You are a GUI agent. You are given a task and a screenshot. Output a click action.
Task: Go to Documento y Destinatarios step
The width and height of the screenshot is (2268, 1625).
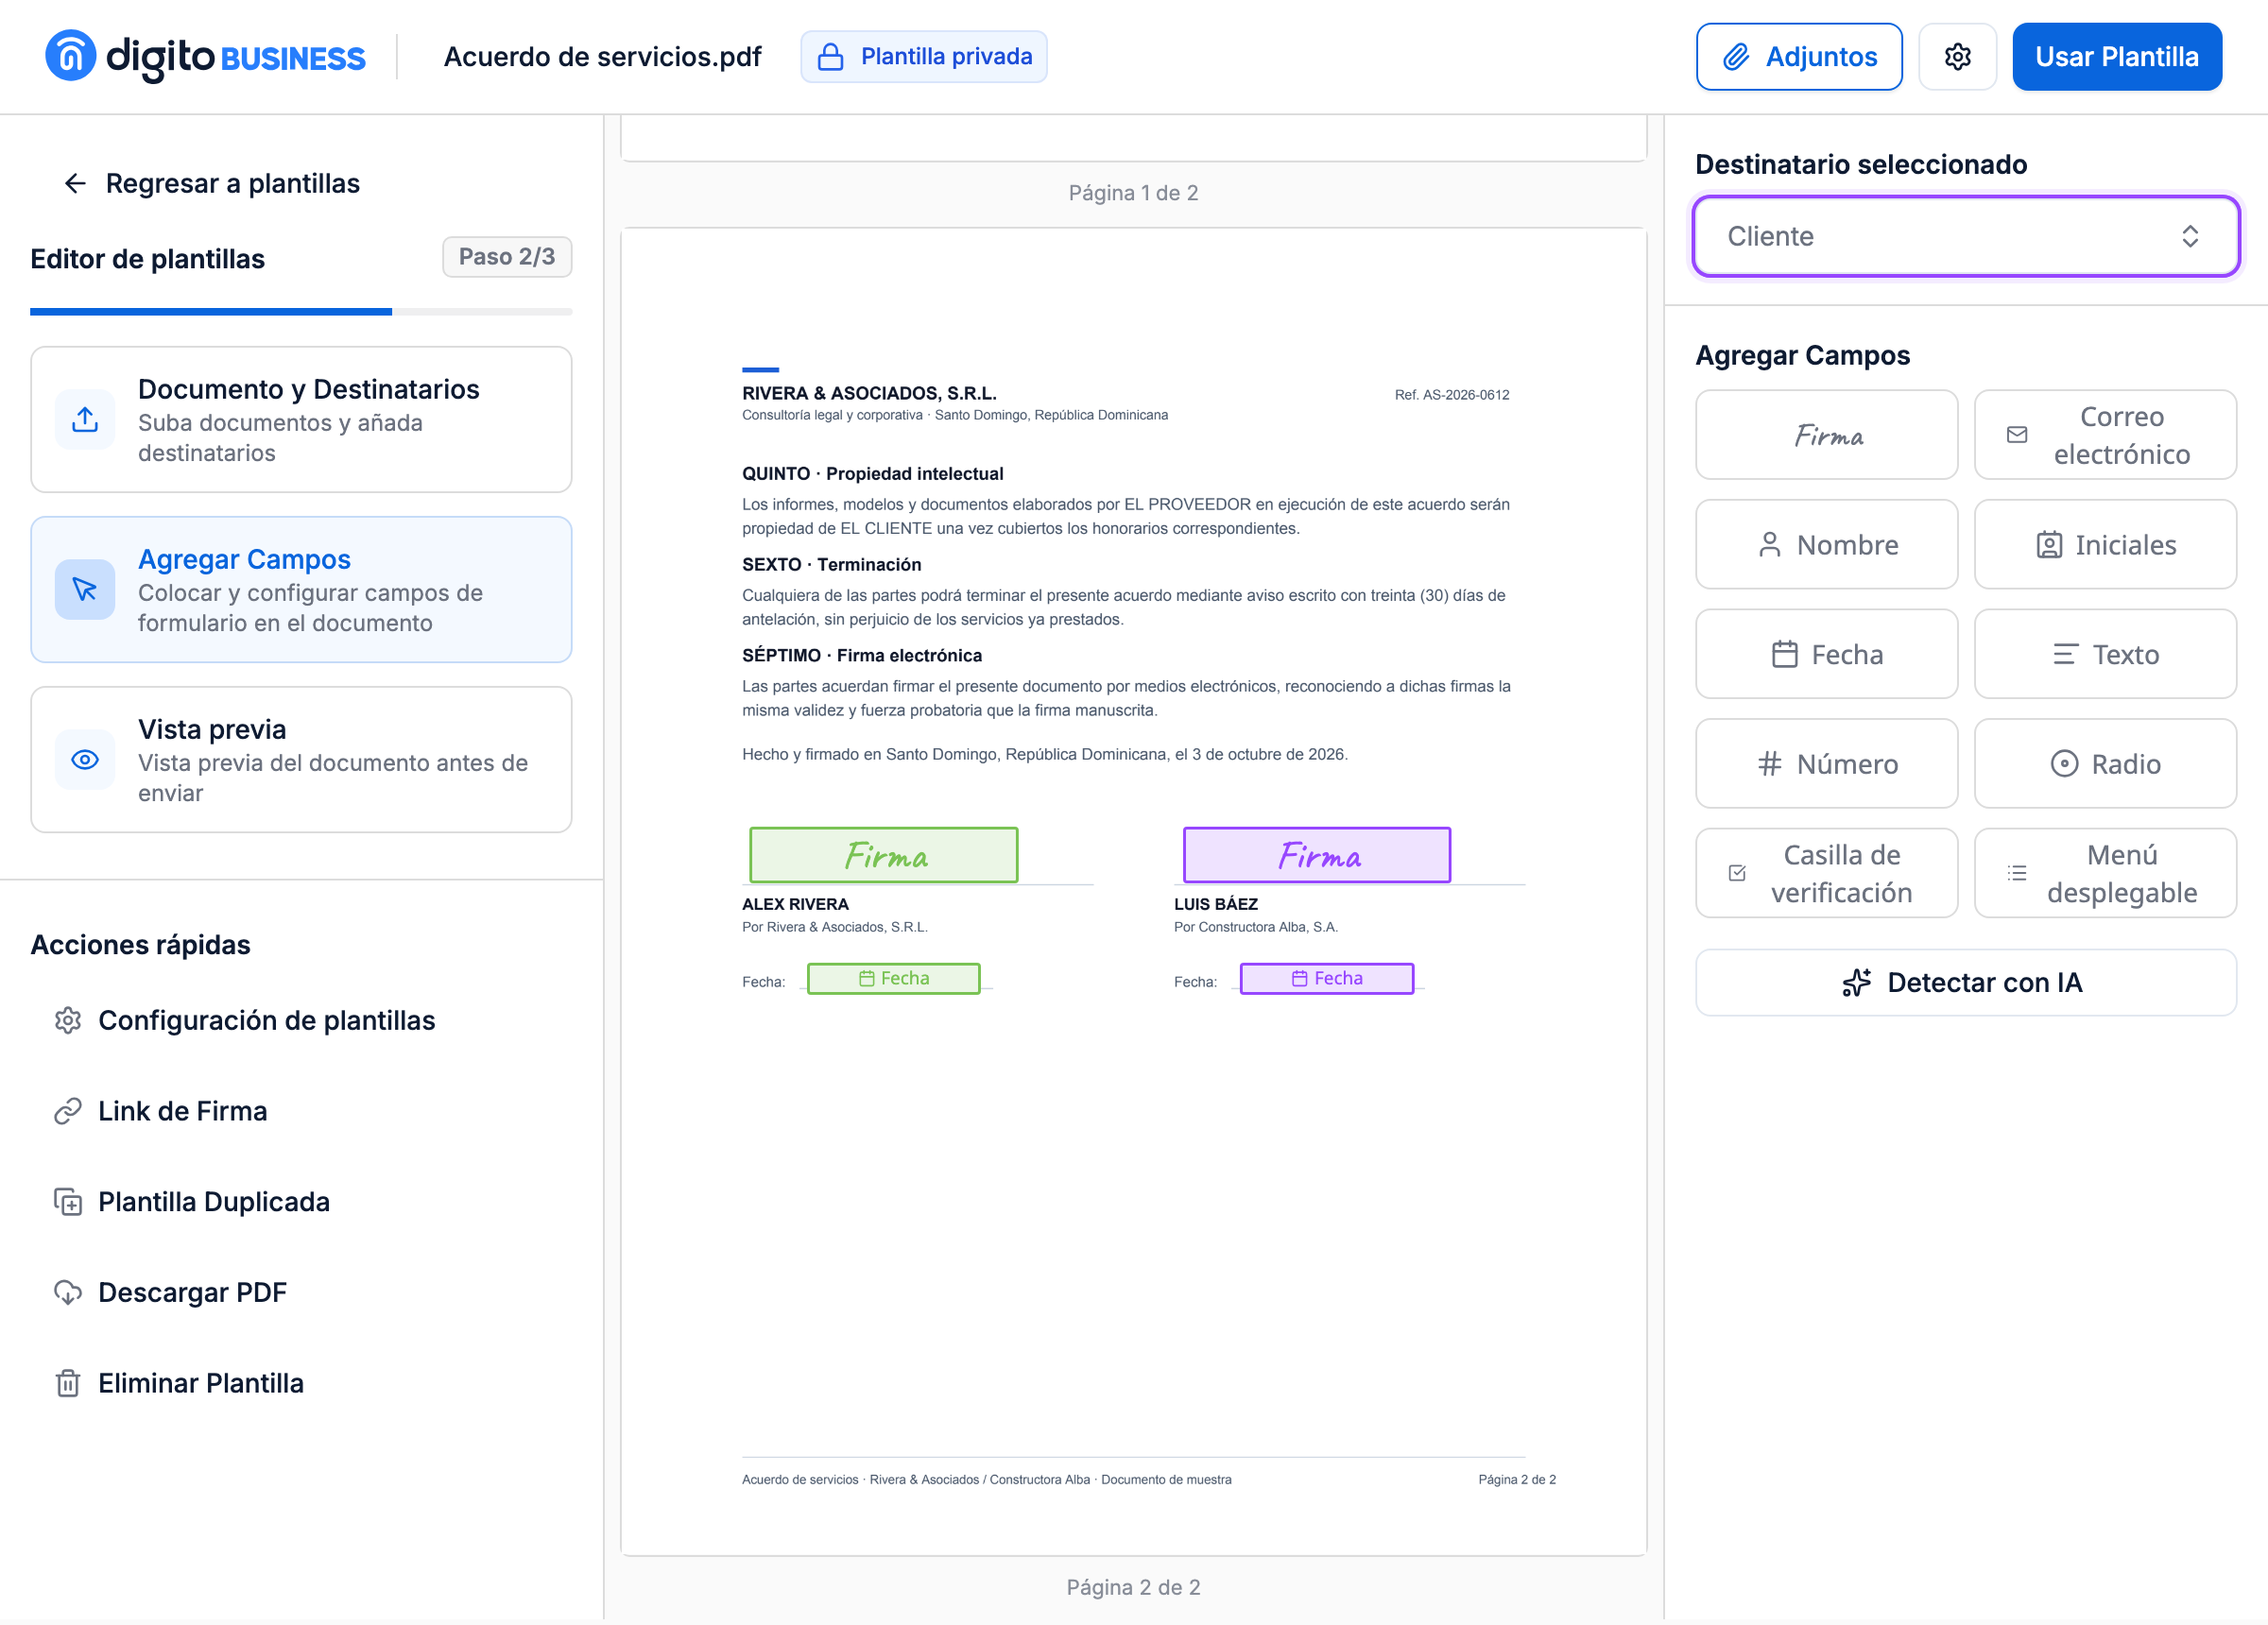coord(301,420)
